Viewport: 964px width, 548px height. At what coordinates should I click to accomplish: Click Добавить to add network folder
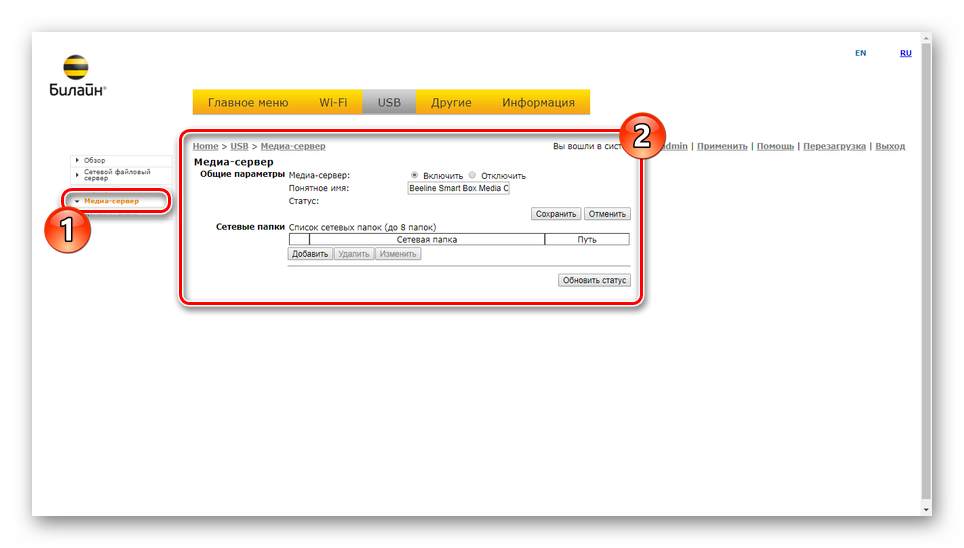coord(310,254)
